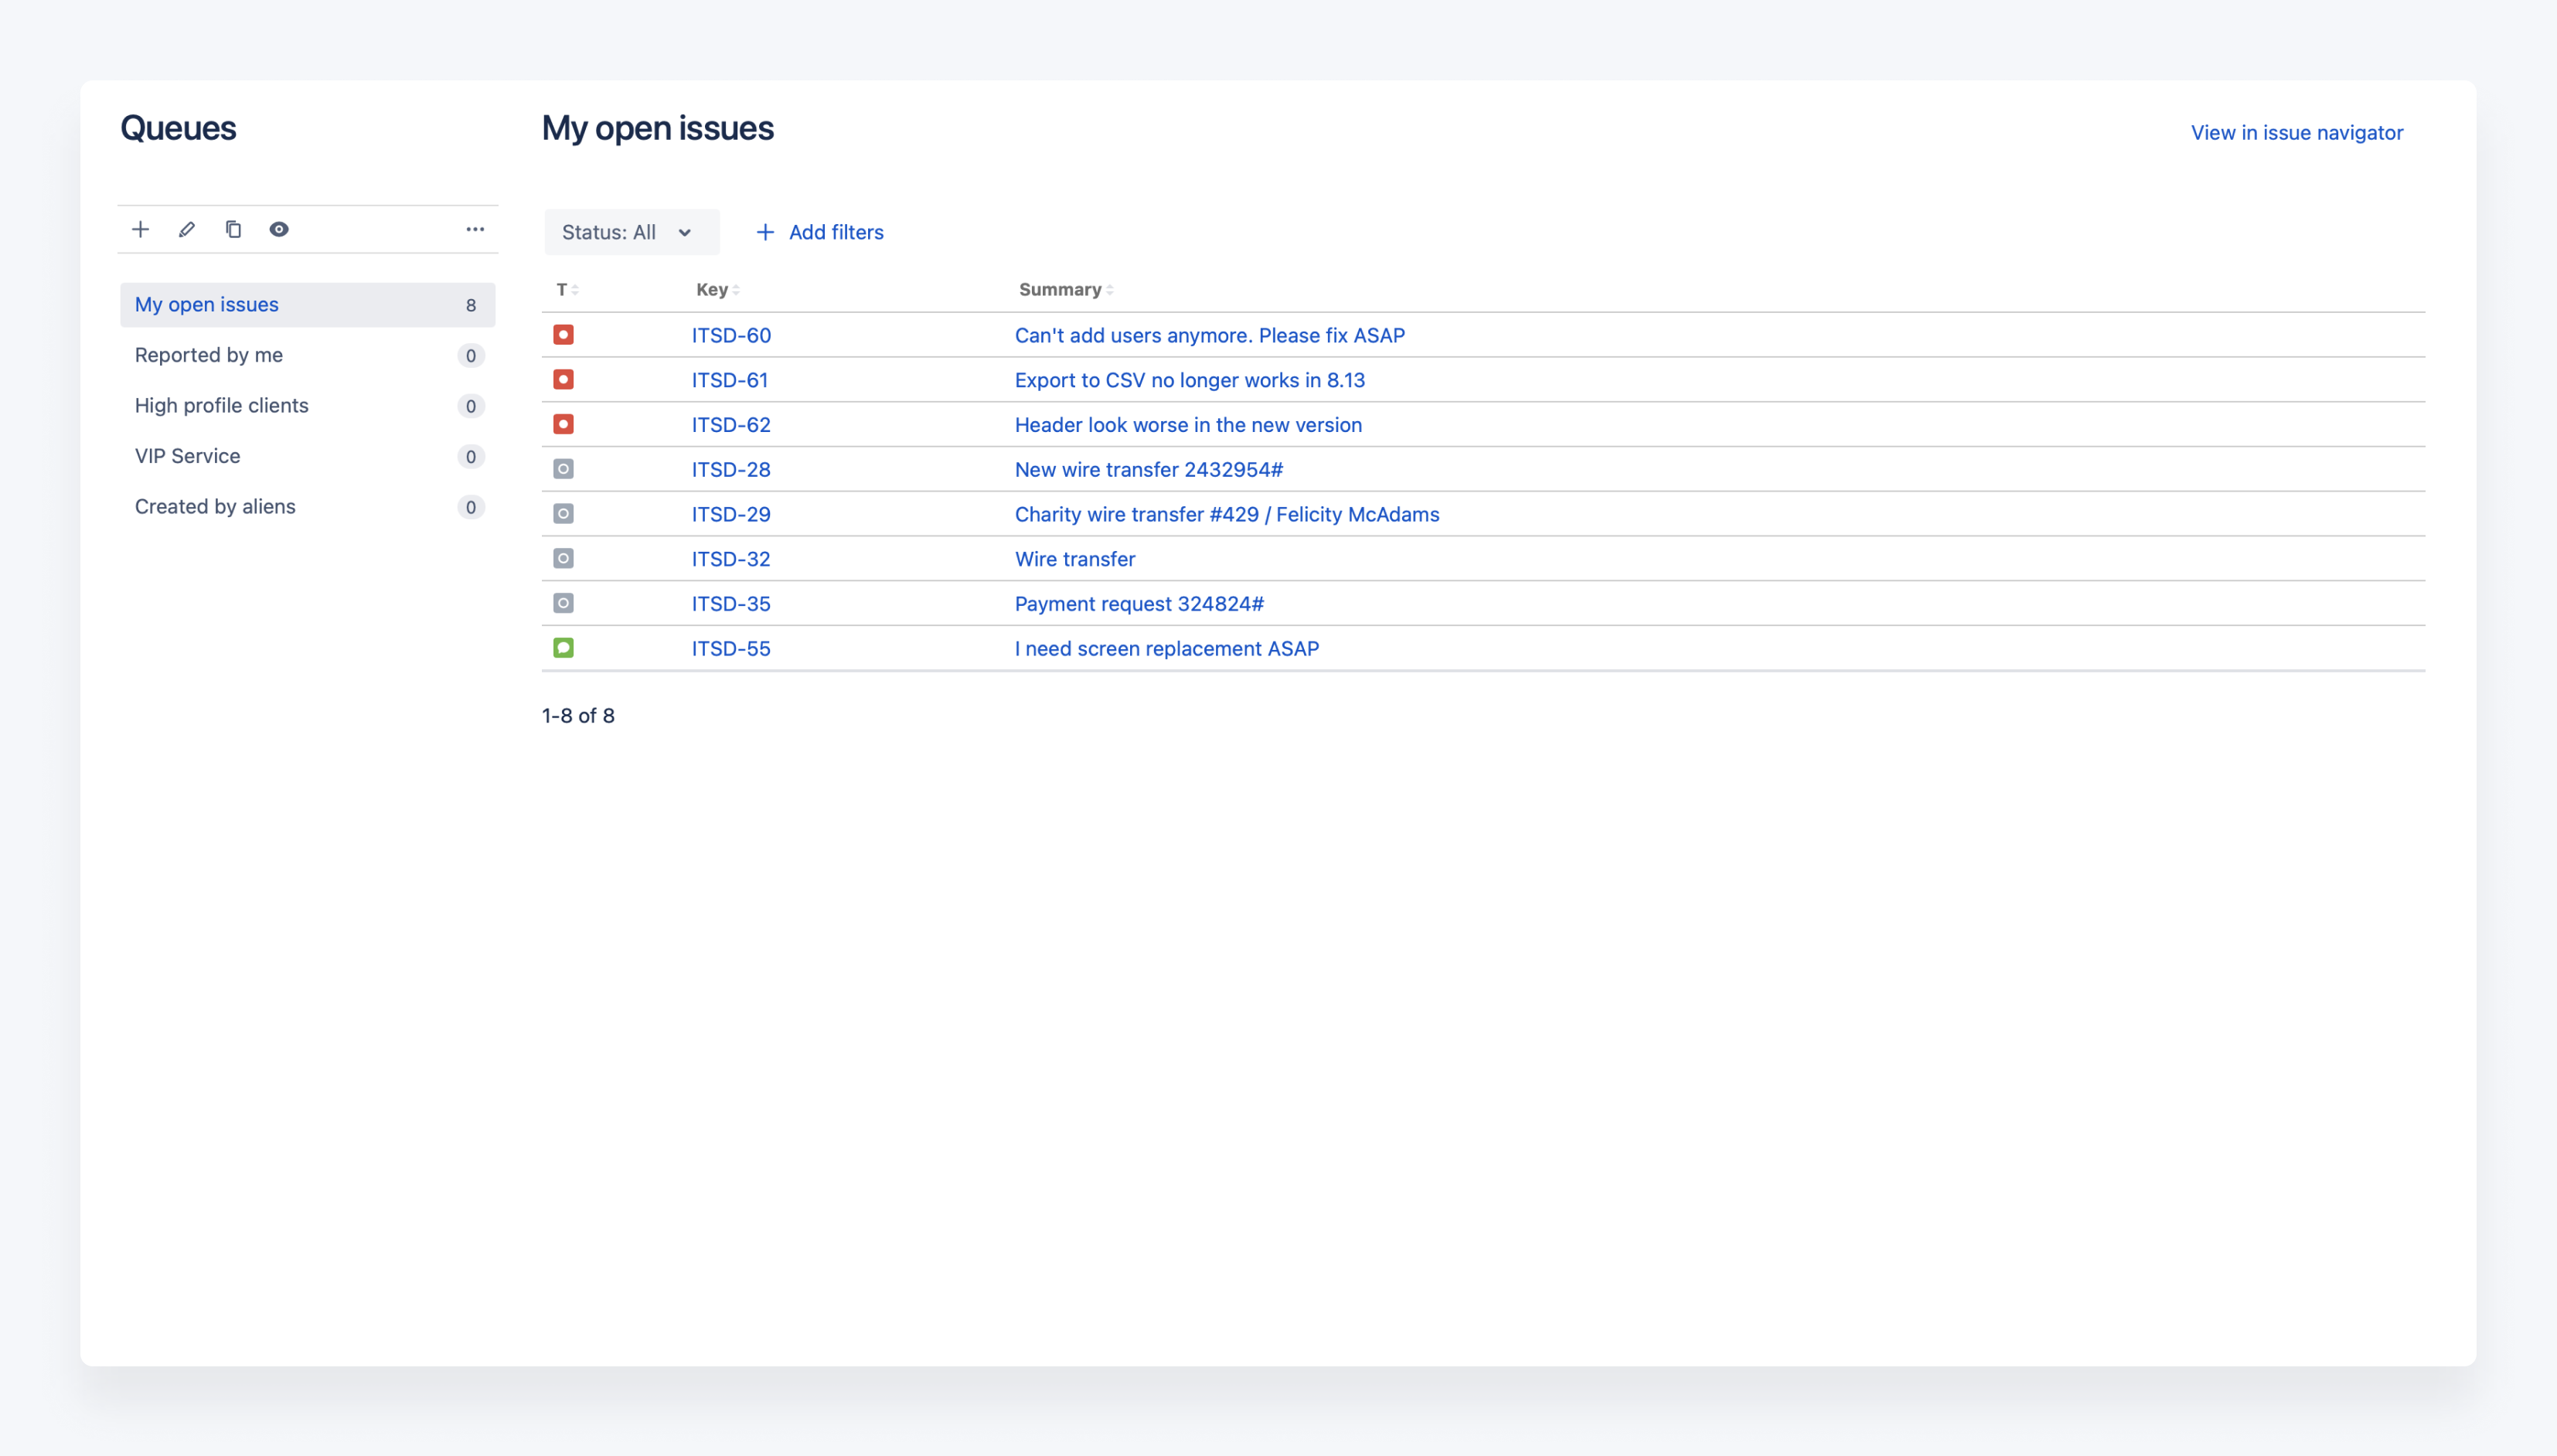Click the green issue type icon for ITSD-55

click(564, 648)
